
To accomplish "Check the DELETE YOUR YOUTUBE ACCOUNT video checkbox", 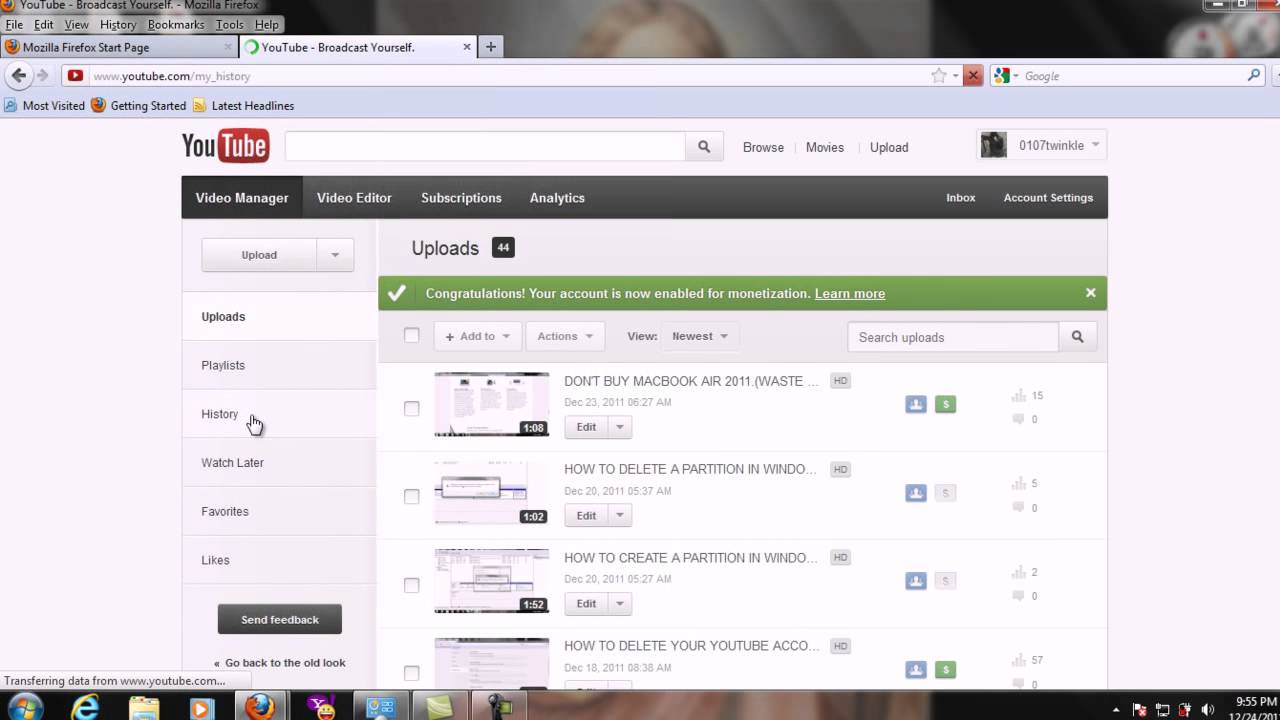I will 411,673.
